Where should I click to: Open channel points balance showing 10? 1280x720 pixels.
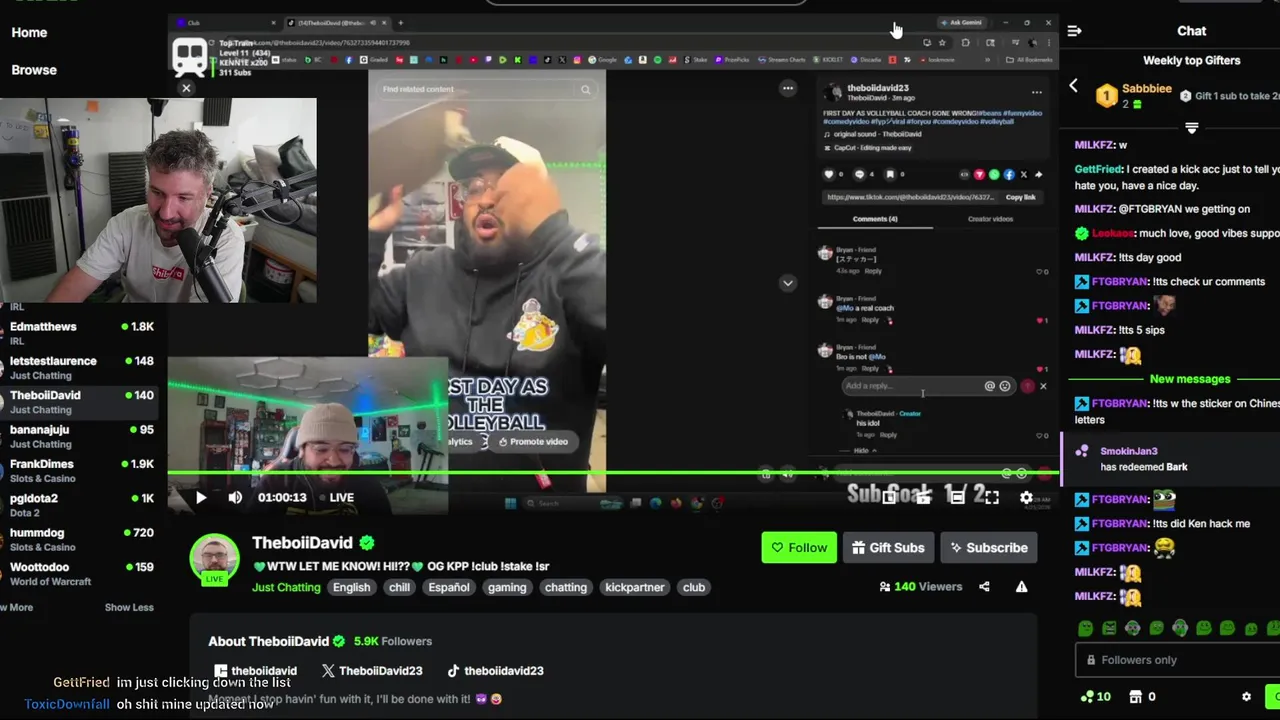pos(1096,696)
